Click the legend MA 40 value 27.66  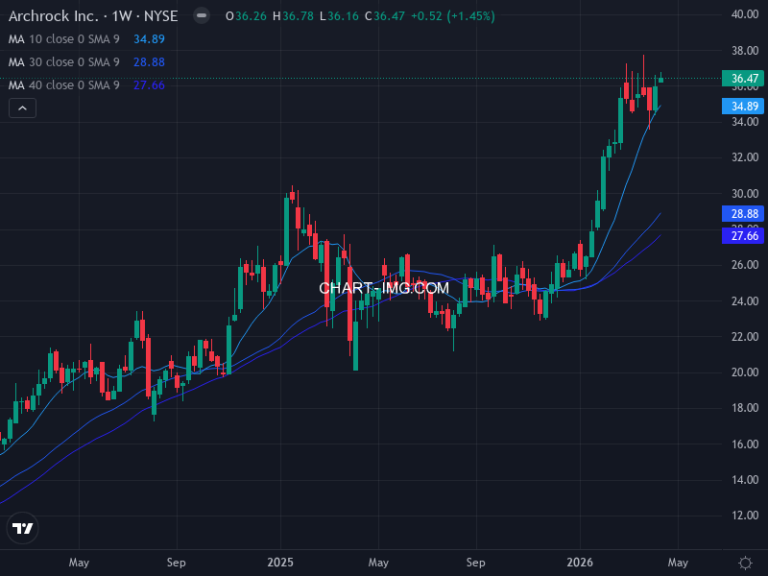pos(149,85)
